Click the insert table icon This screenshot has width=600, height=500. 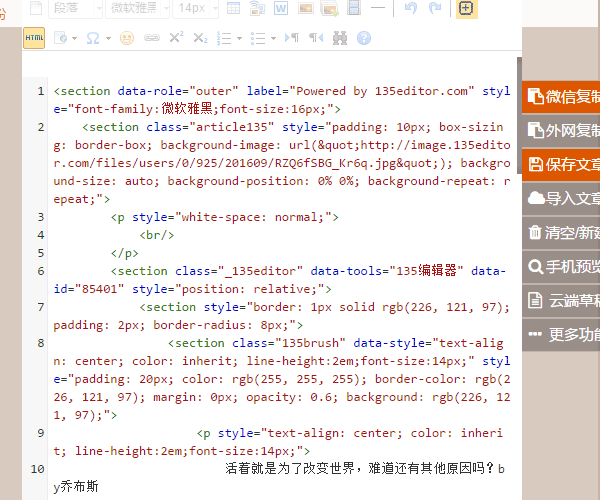233,9
